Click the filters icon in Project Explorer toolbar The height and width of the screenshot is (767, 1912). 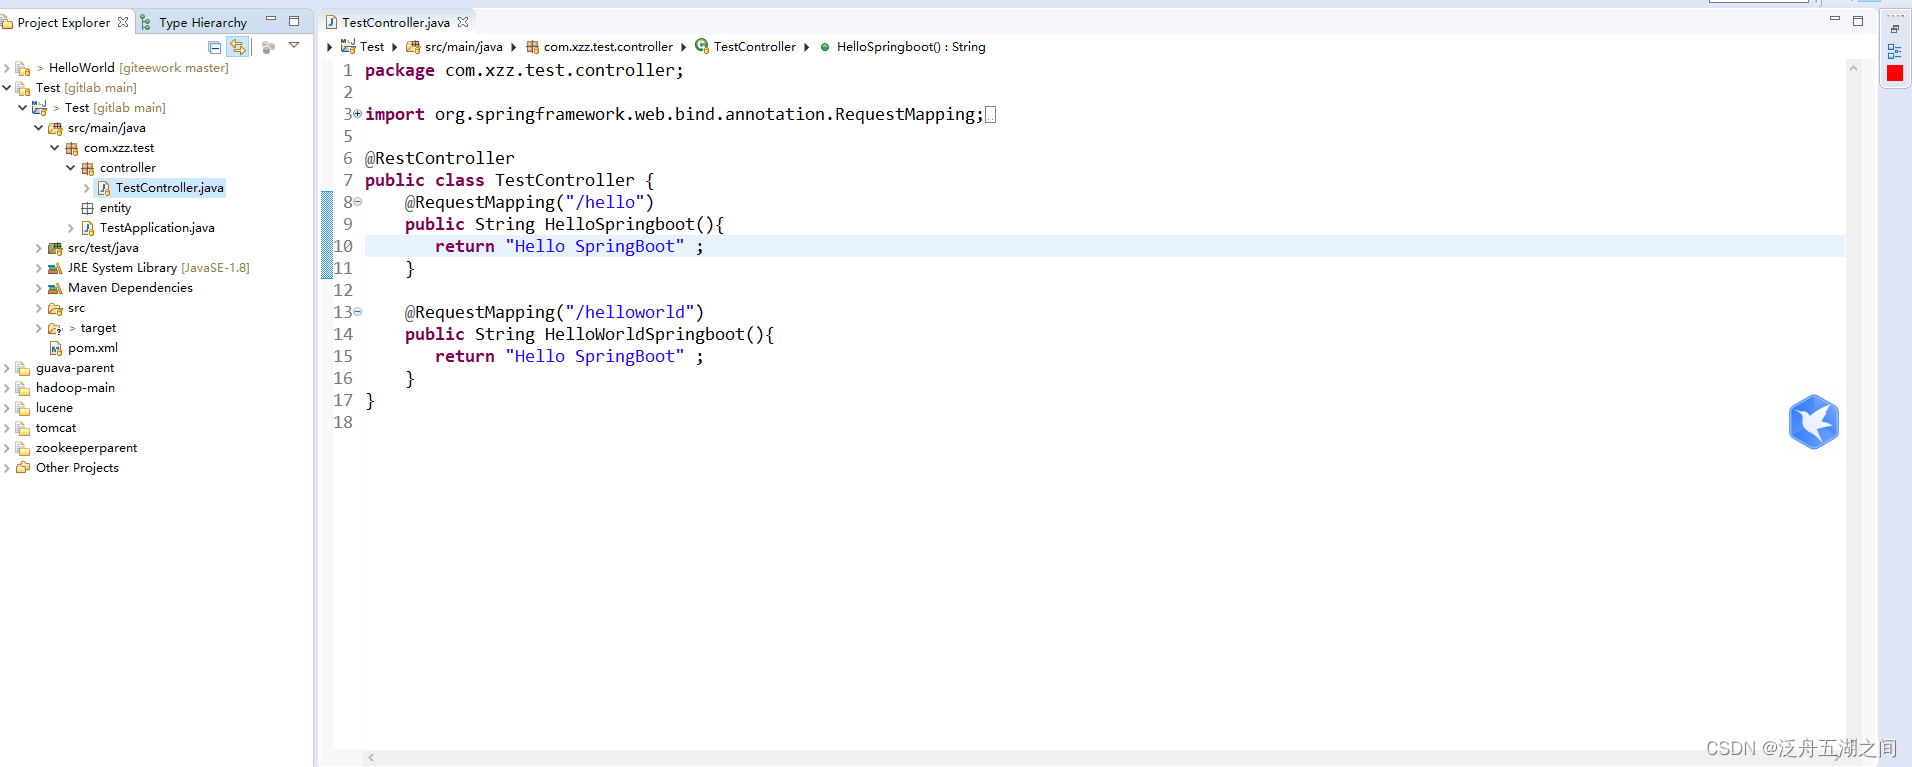tap(268, 47)
